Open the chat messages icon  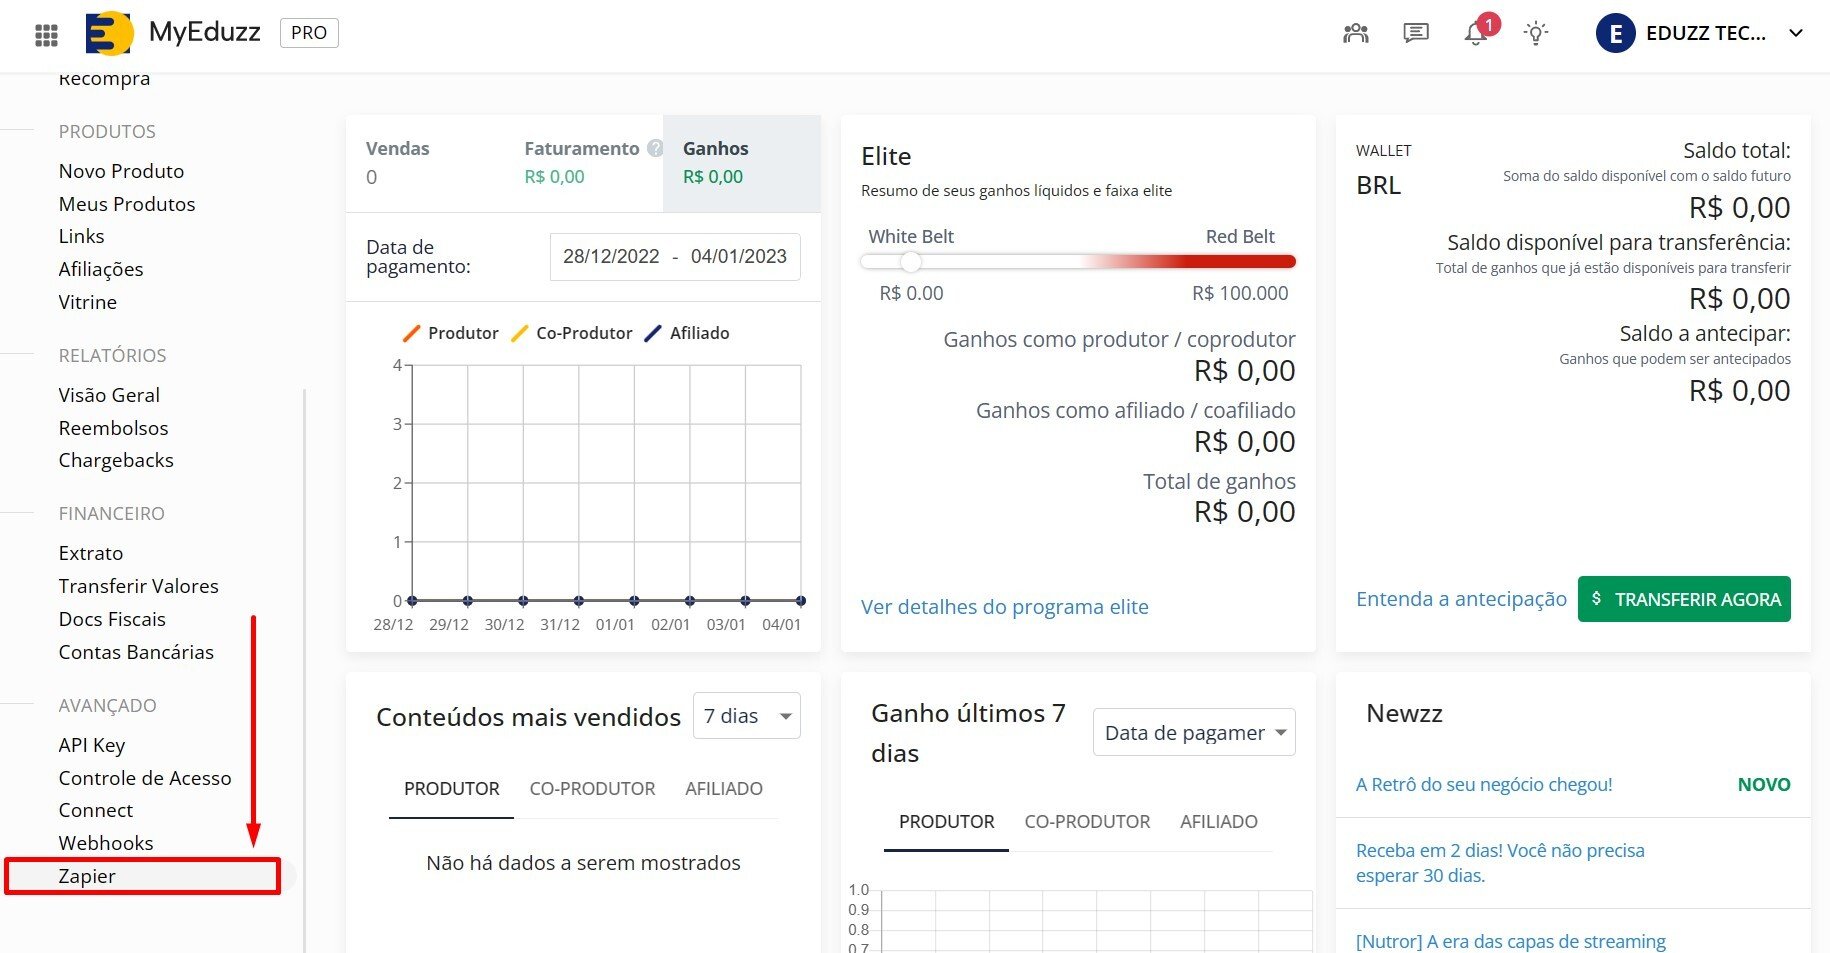[1415, 33]
